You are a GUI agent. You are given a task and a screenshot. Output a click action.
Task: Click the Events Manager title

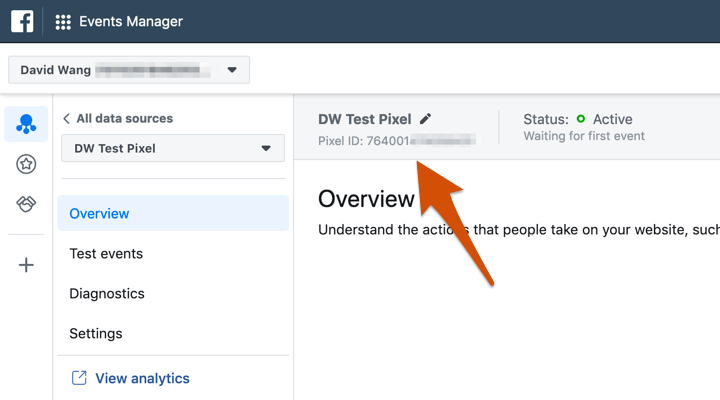(x=131, y=22)
